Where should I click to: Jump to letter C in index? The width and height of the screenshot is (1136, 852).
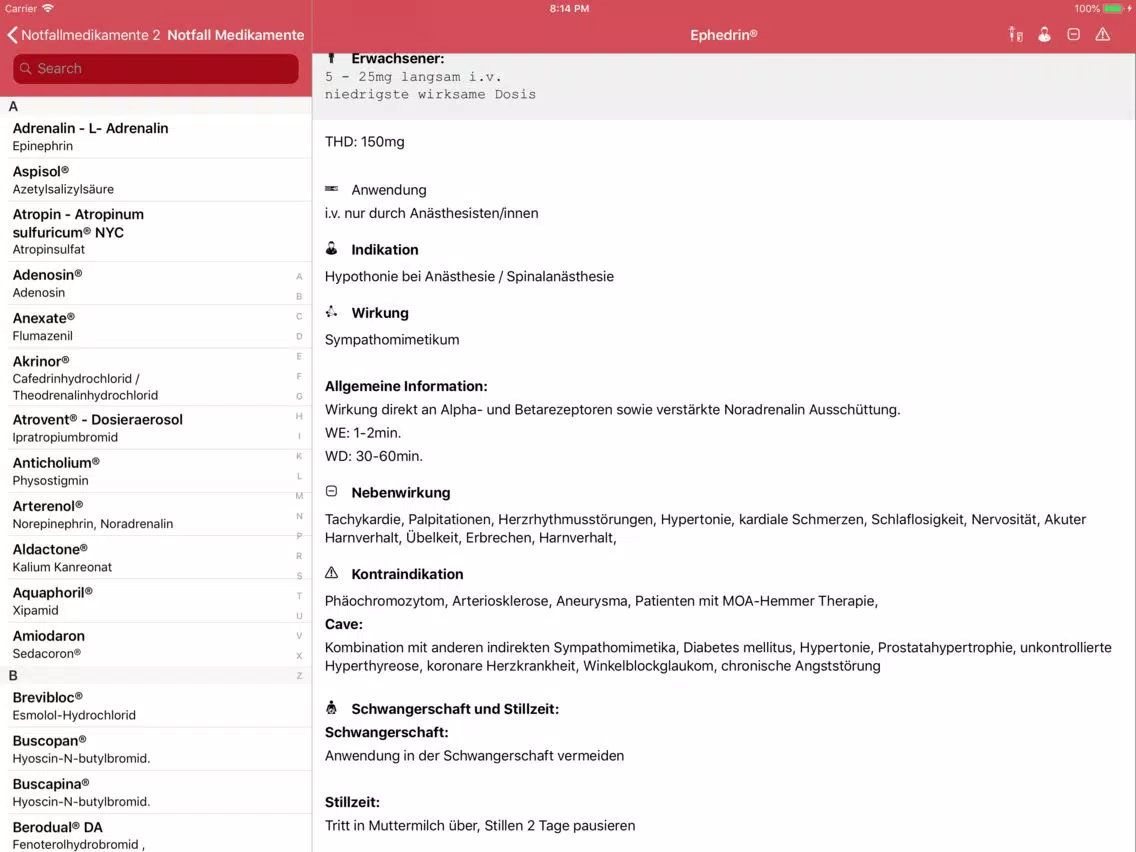[x=299, y=317]
